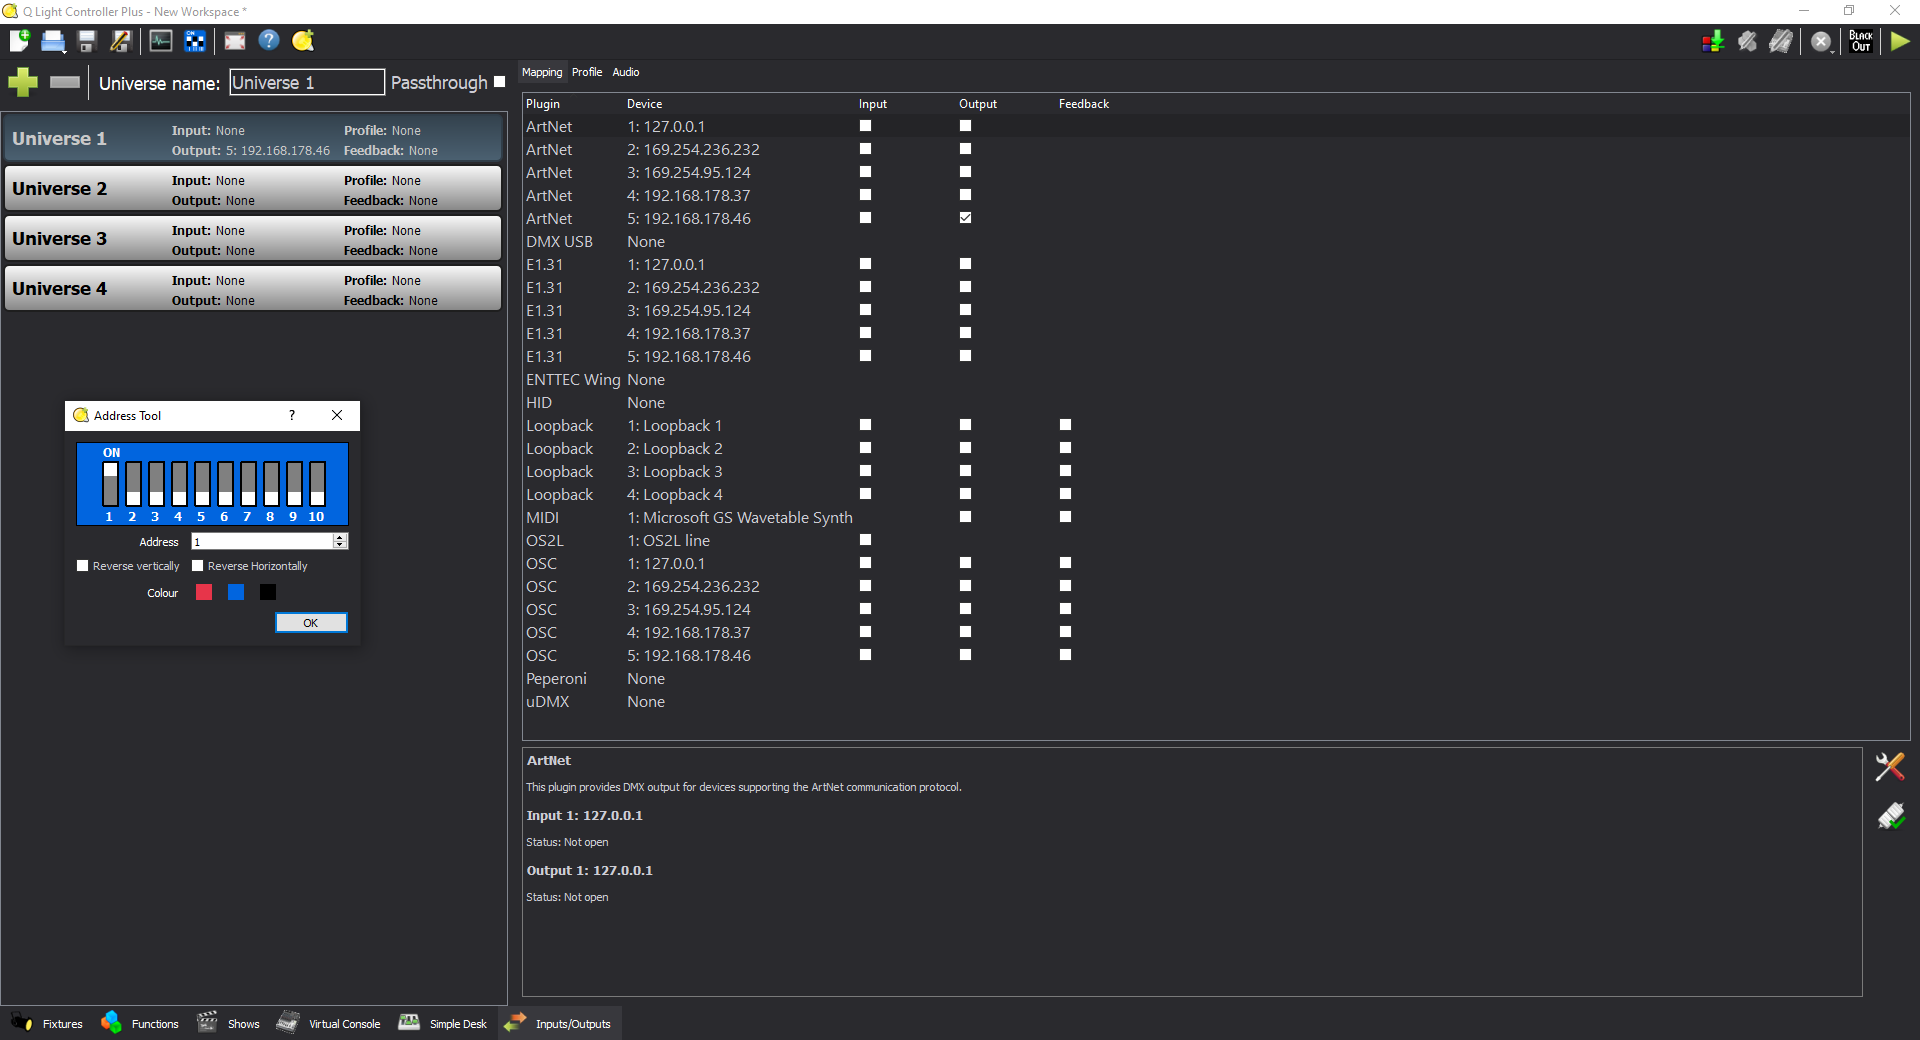Create a new workspace
The image size is (1920, 1040).
pyautogui.click(x=20, y=41)
